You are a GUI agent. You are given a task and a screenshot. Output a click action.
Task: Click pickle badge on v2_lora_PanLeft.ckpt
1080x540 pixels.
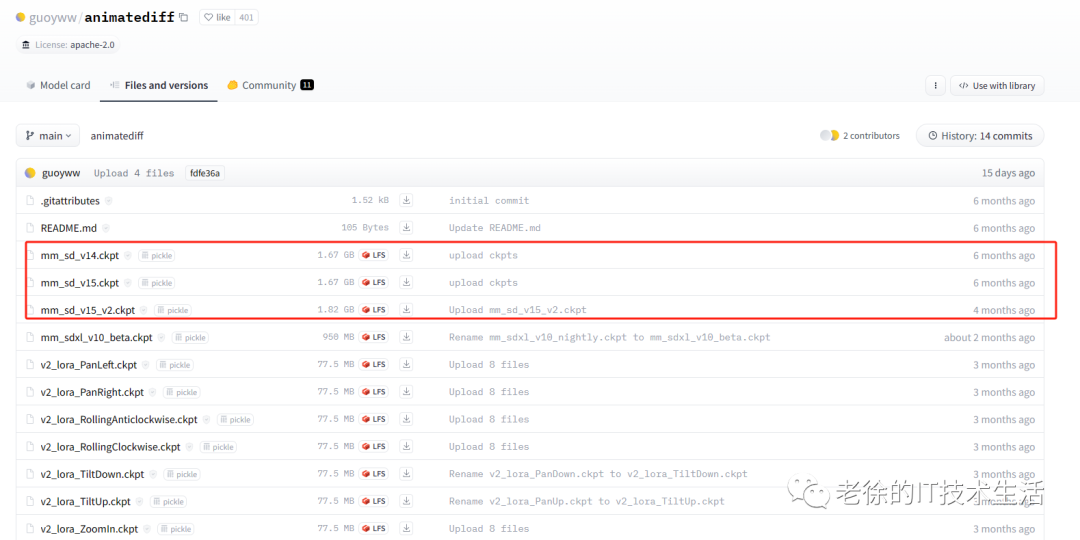click(x=175, y=364)
